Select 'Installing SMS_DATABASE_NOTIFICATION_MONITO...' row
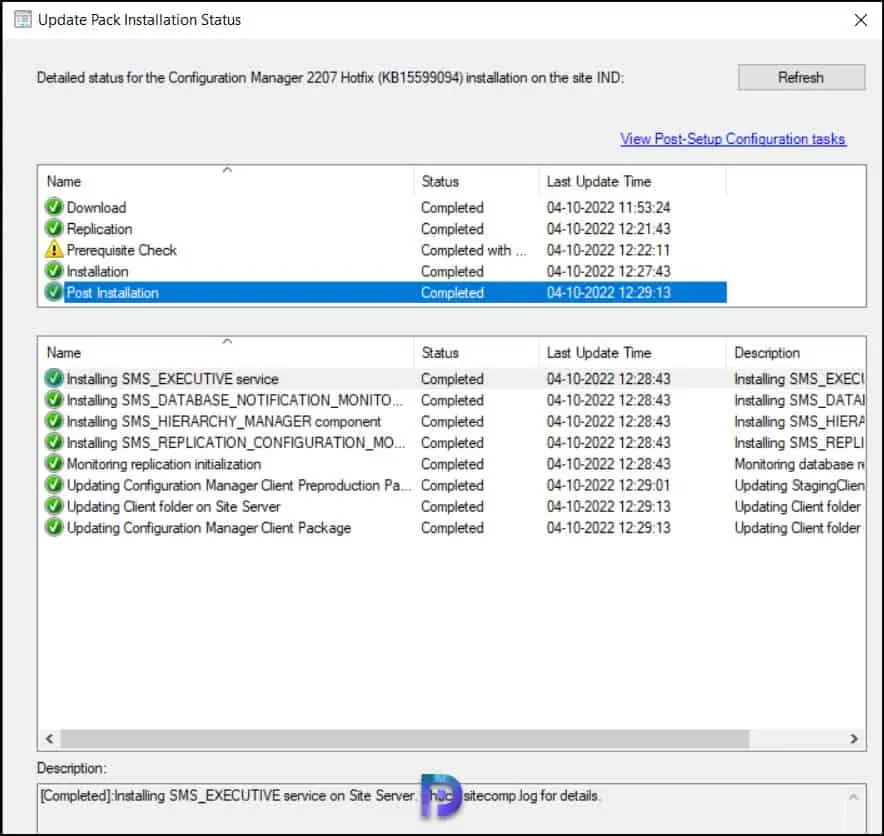This screenshot has width=884, height=836. point(454,400)
